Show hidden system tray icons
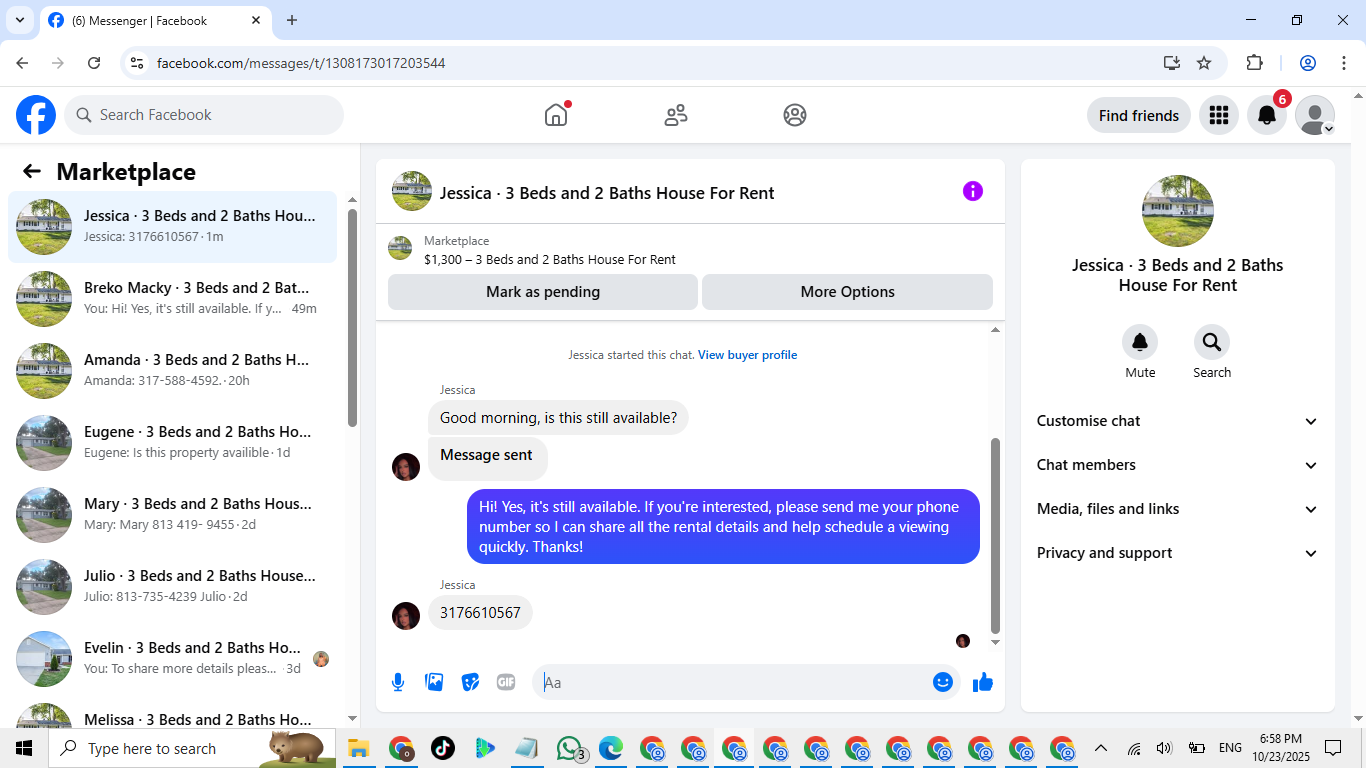 [1101, 748]
